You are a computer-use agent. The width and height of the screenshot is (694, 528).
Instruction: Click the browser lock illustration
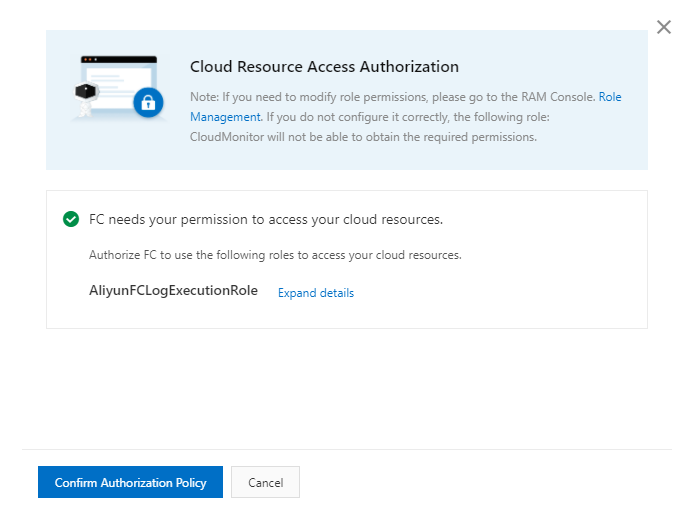pyautogui.click(x=118, y=88)
